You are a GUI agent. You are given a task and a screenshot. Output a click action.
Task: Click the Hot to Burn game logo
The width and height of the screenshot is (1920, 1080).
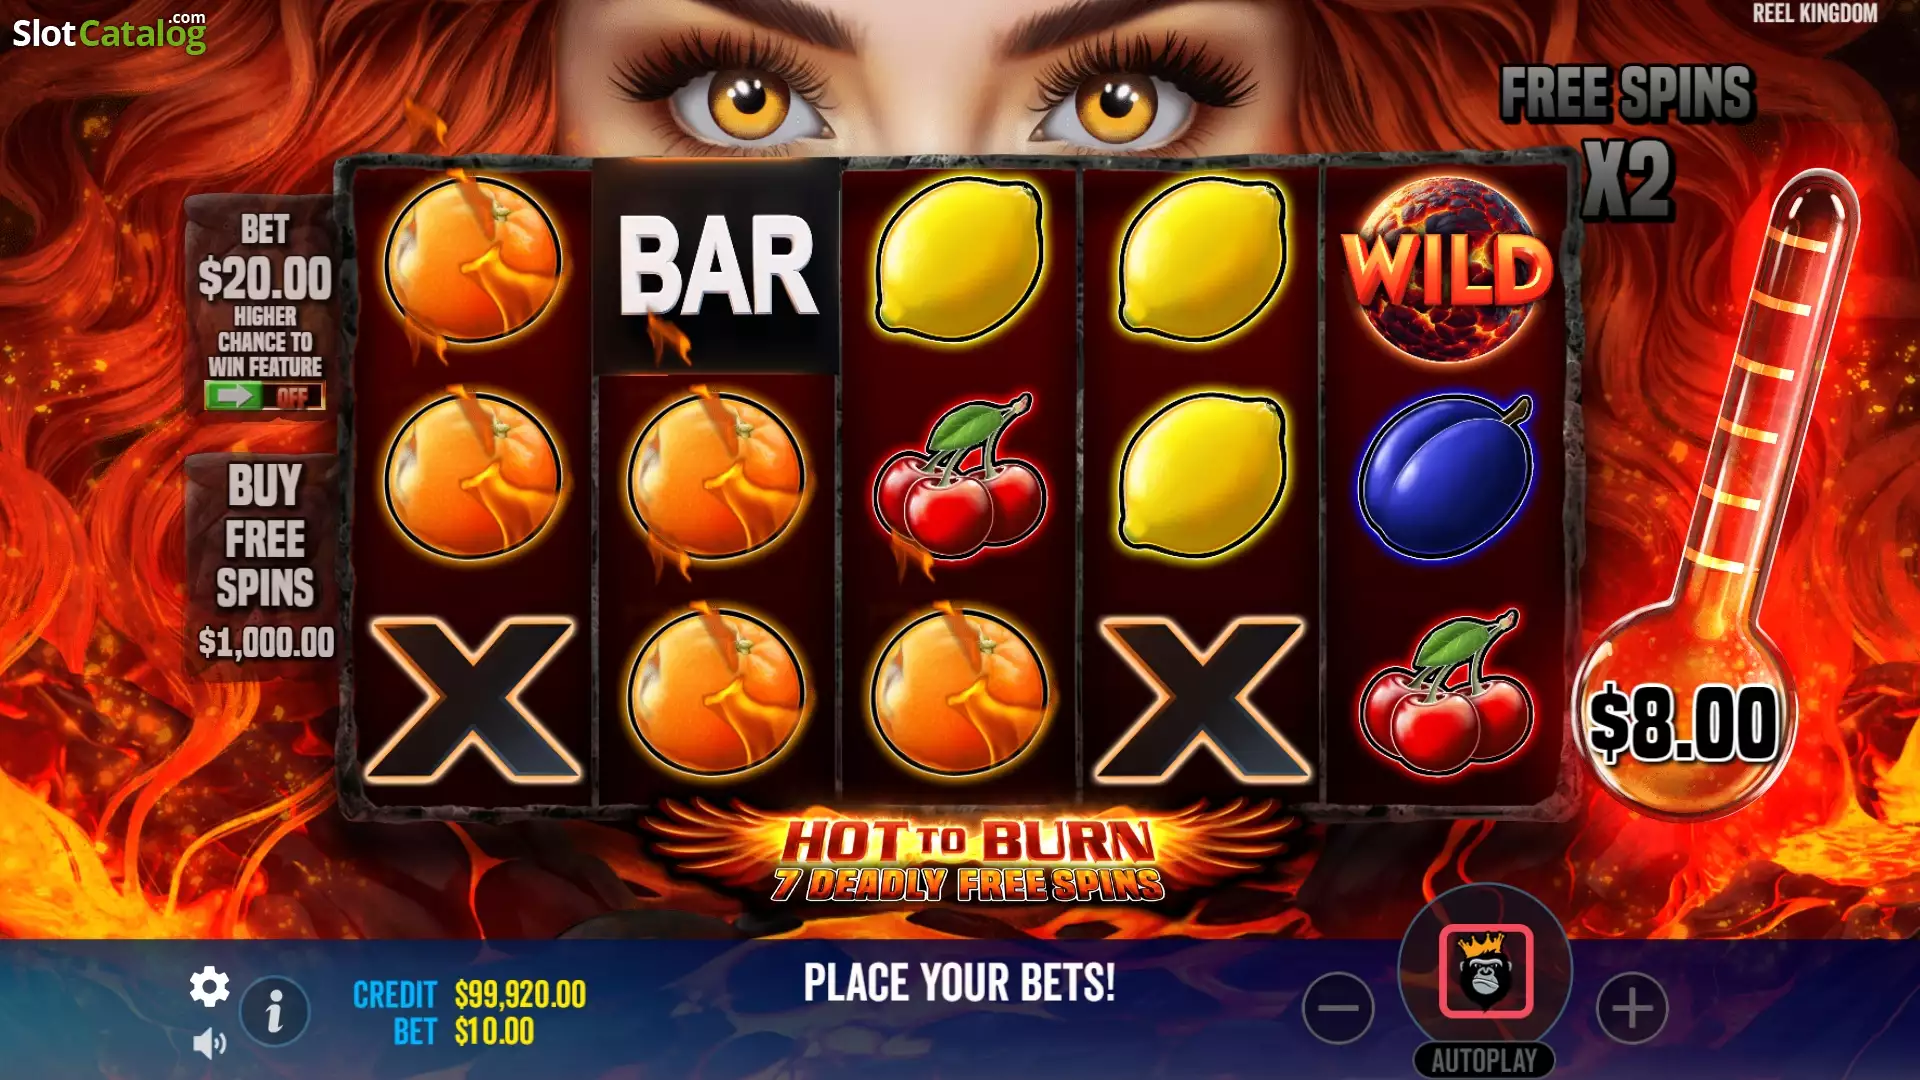coord(968,858)
